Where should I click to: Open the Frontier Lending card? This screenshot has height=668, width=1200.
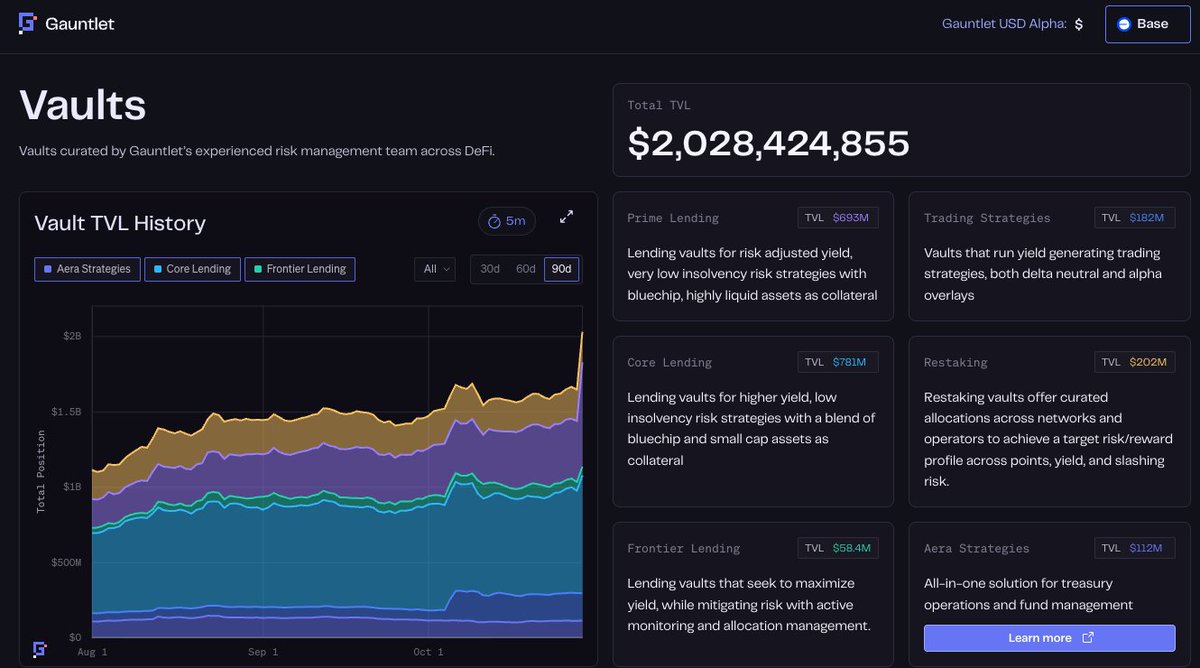pyautogui.click(x=753, y=594)
